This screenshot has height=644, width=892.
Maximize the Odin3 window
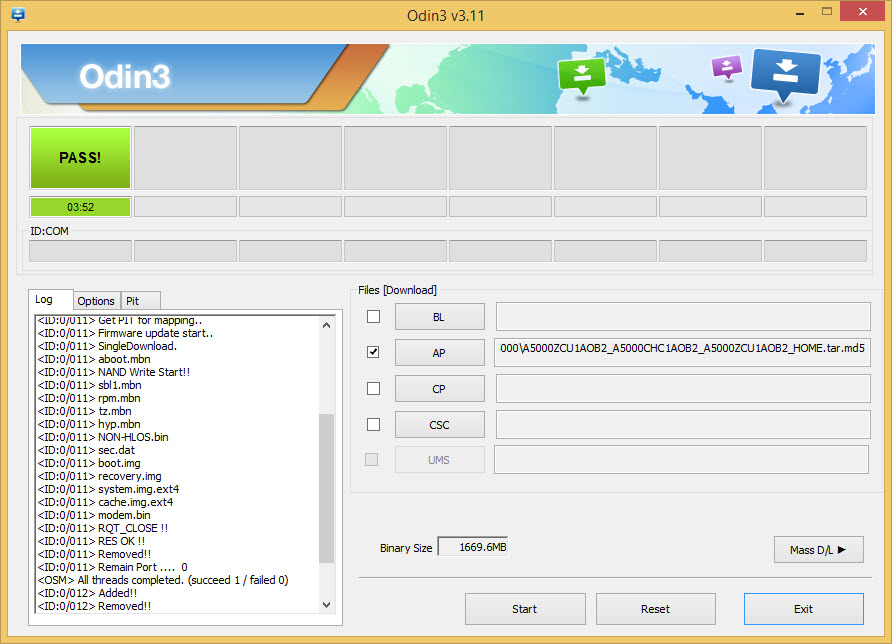point(827,11)
